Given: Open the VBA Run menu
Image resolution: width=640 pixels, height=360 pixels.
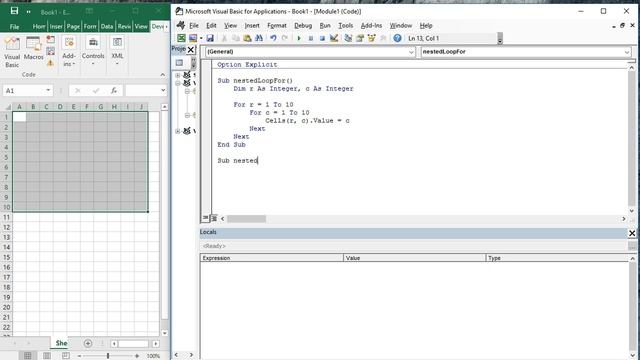Looking at the screenshot, I should (325, 25).
